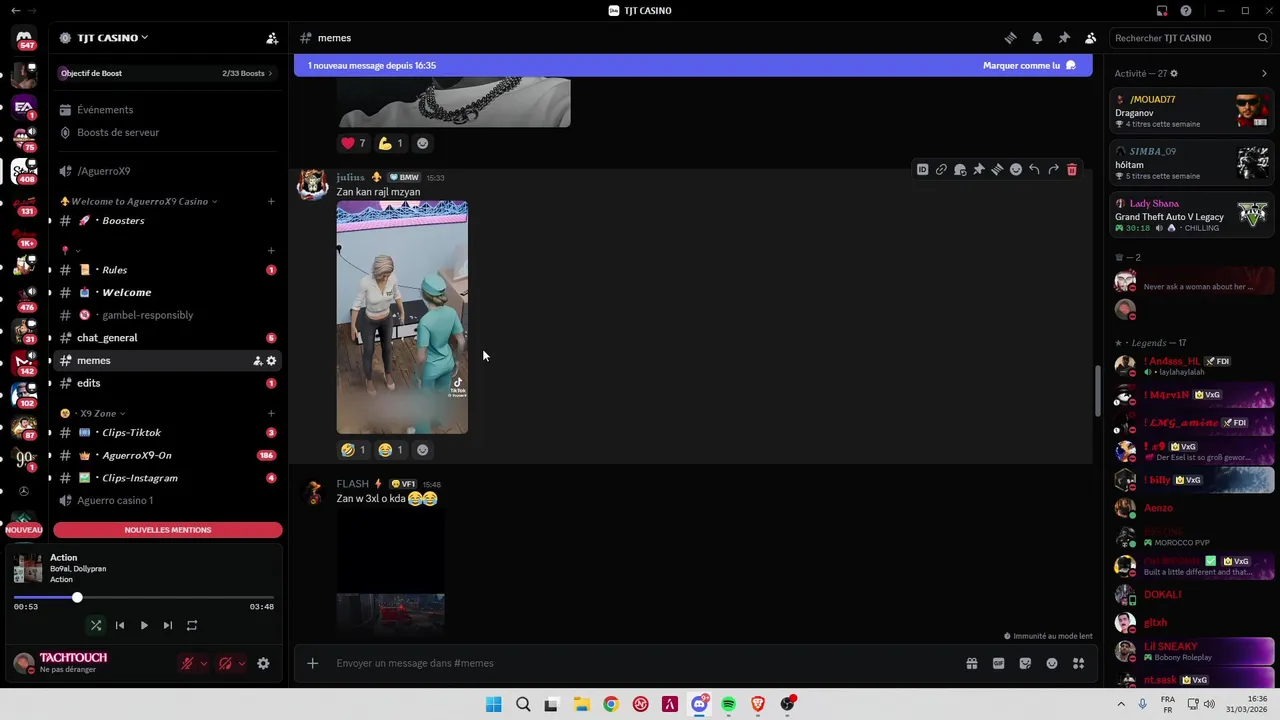
Task: Click the NOUVELLES MENTIONS button
Action: tap(168, 530)
